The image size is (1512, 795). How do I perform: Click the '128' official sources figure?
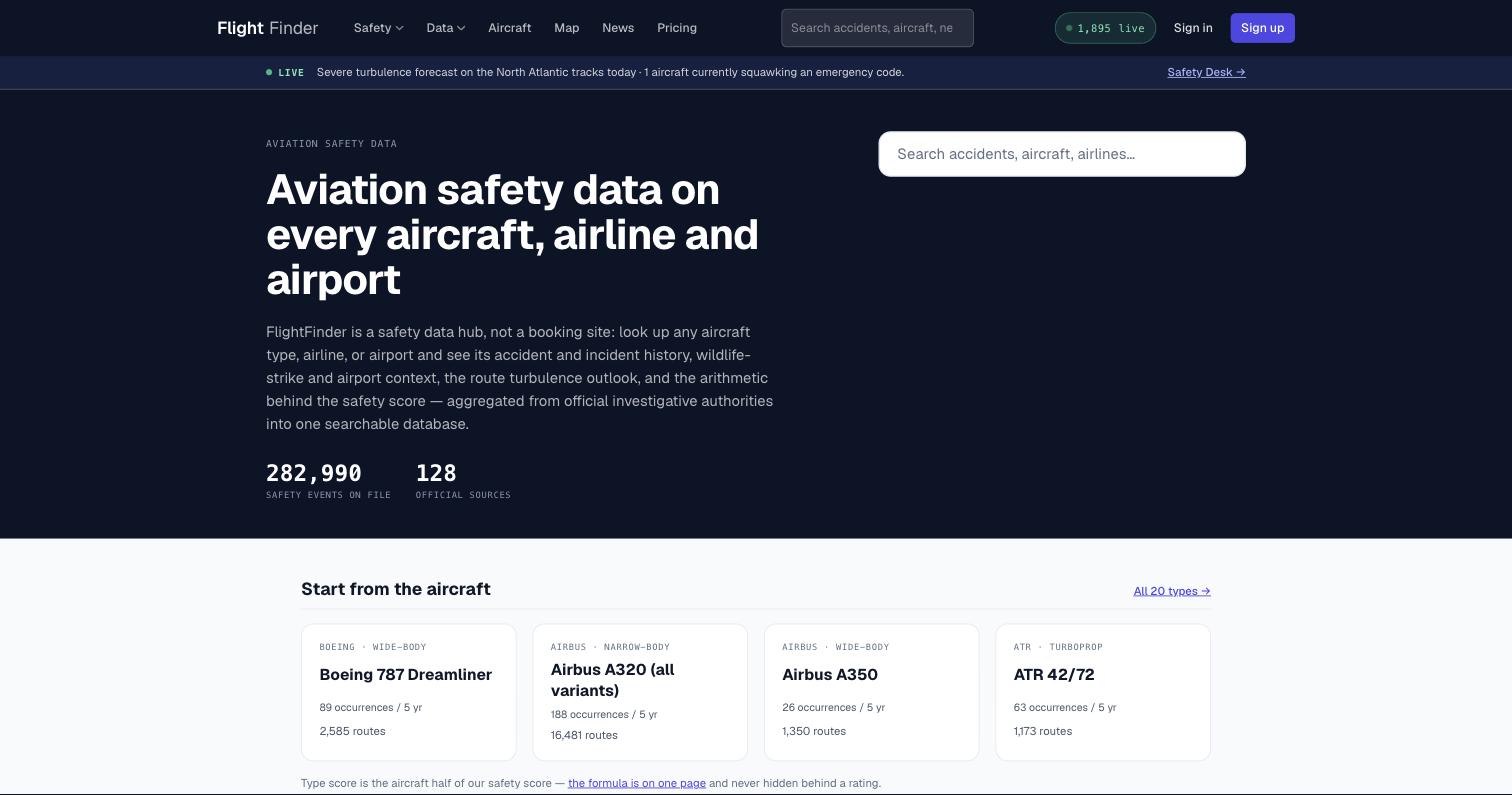tap(436, 473)
